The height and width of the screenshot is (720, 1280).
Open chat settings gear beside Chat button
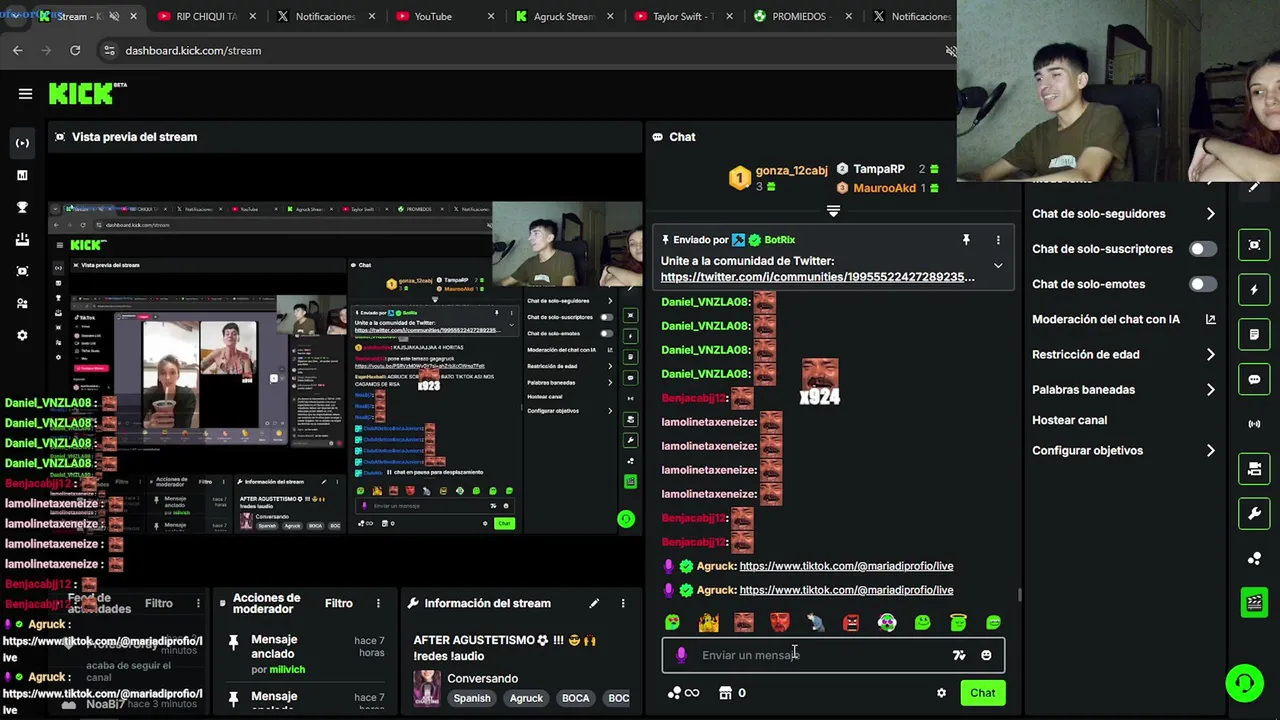[x=941, y=693]
